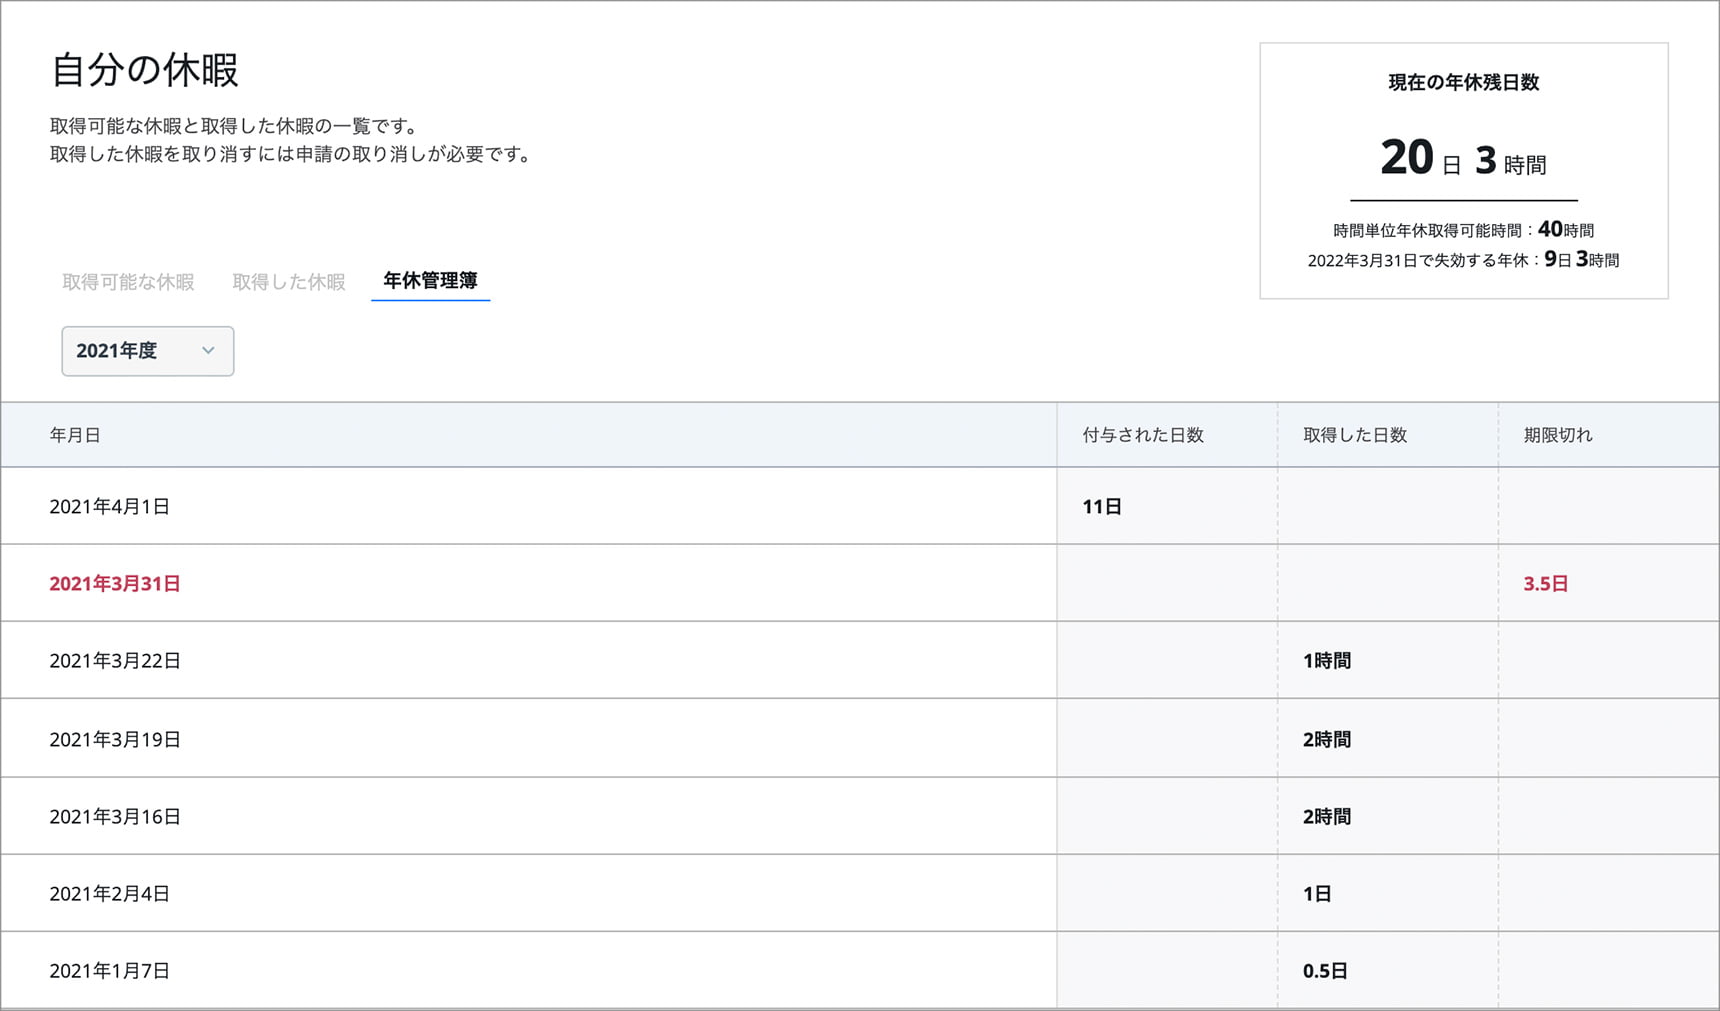Click the 2022年3月31日で失効する年休 line
Viewport: 1720px width, 1011px height.
(1464, 260)
